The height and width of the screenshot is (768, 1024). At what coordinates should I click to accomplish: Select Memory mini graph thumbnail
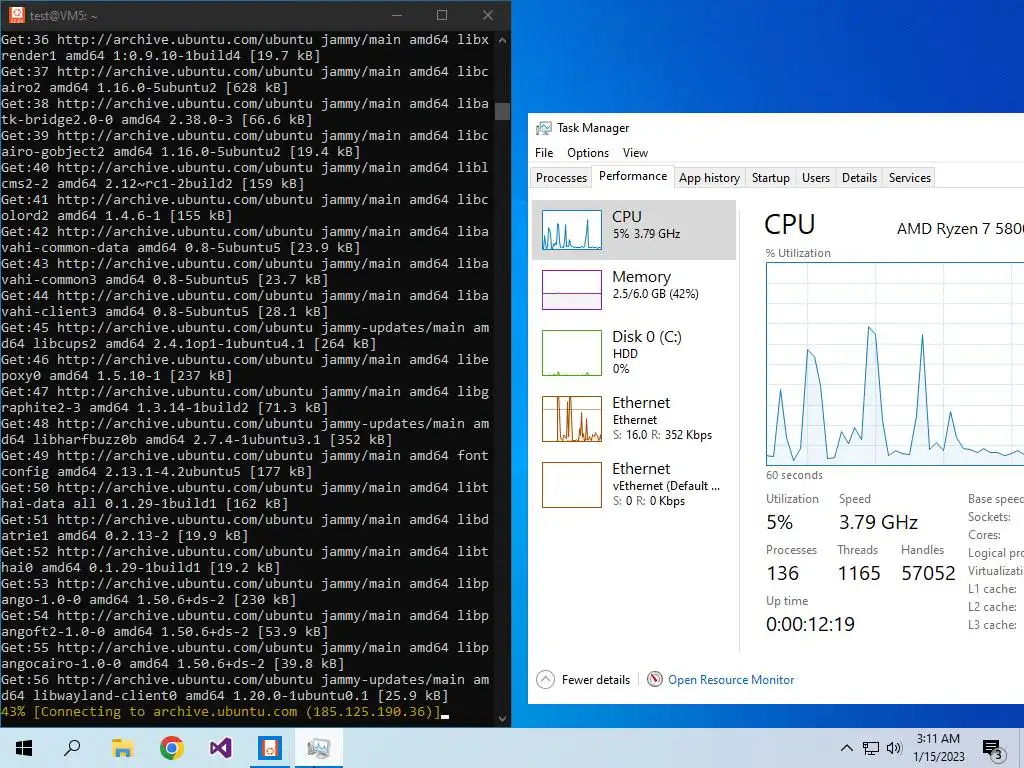[x=571, y=290]
